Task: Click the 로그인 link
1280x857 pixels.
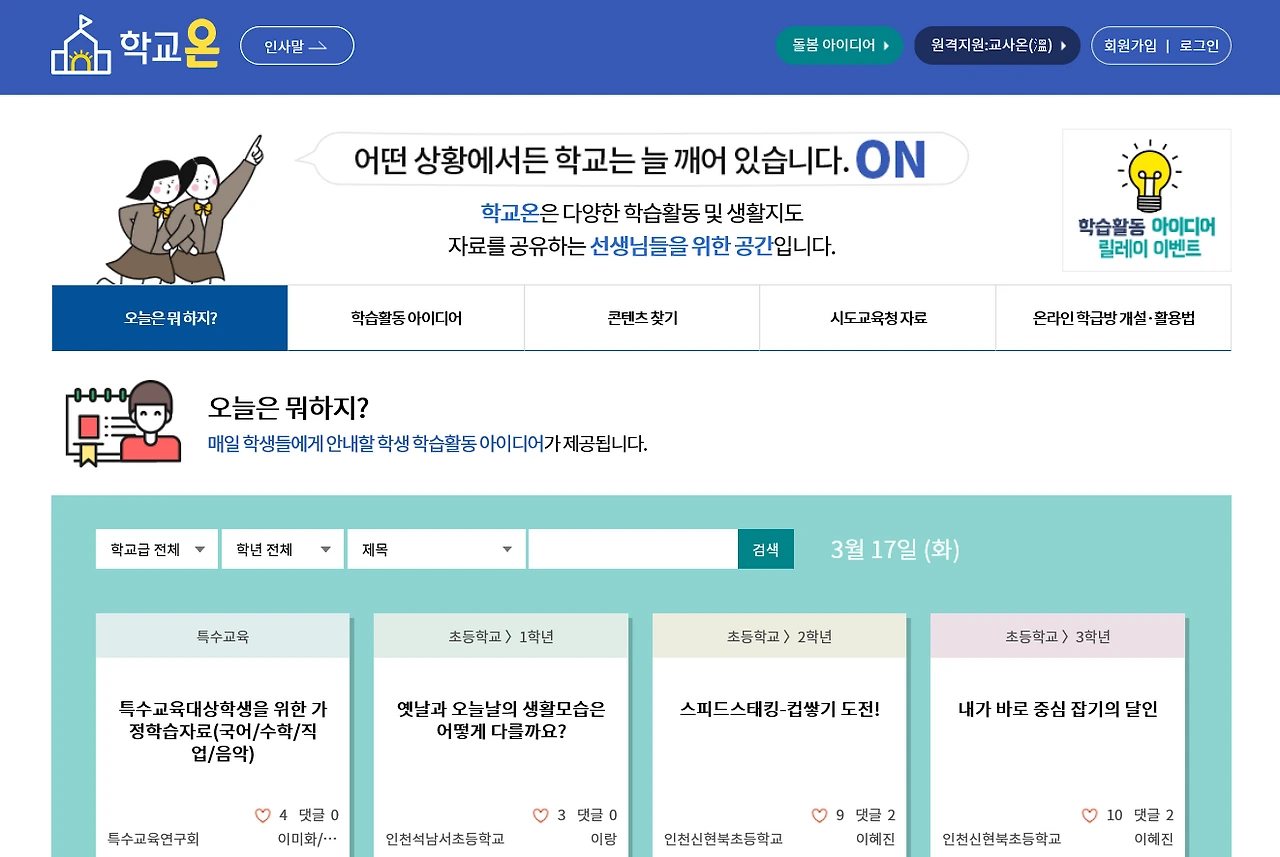Action: tap(1199, 45)
